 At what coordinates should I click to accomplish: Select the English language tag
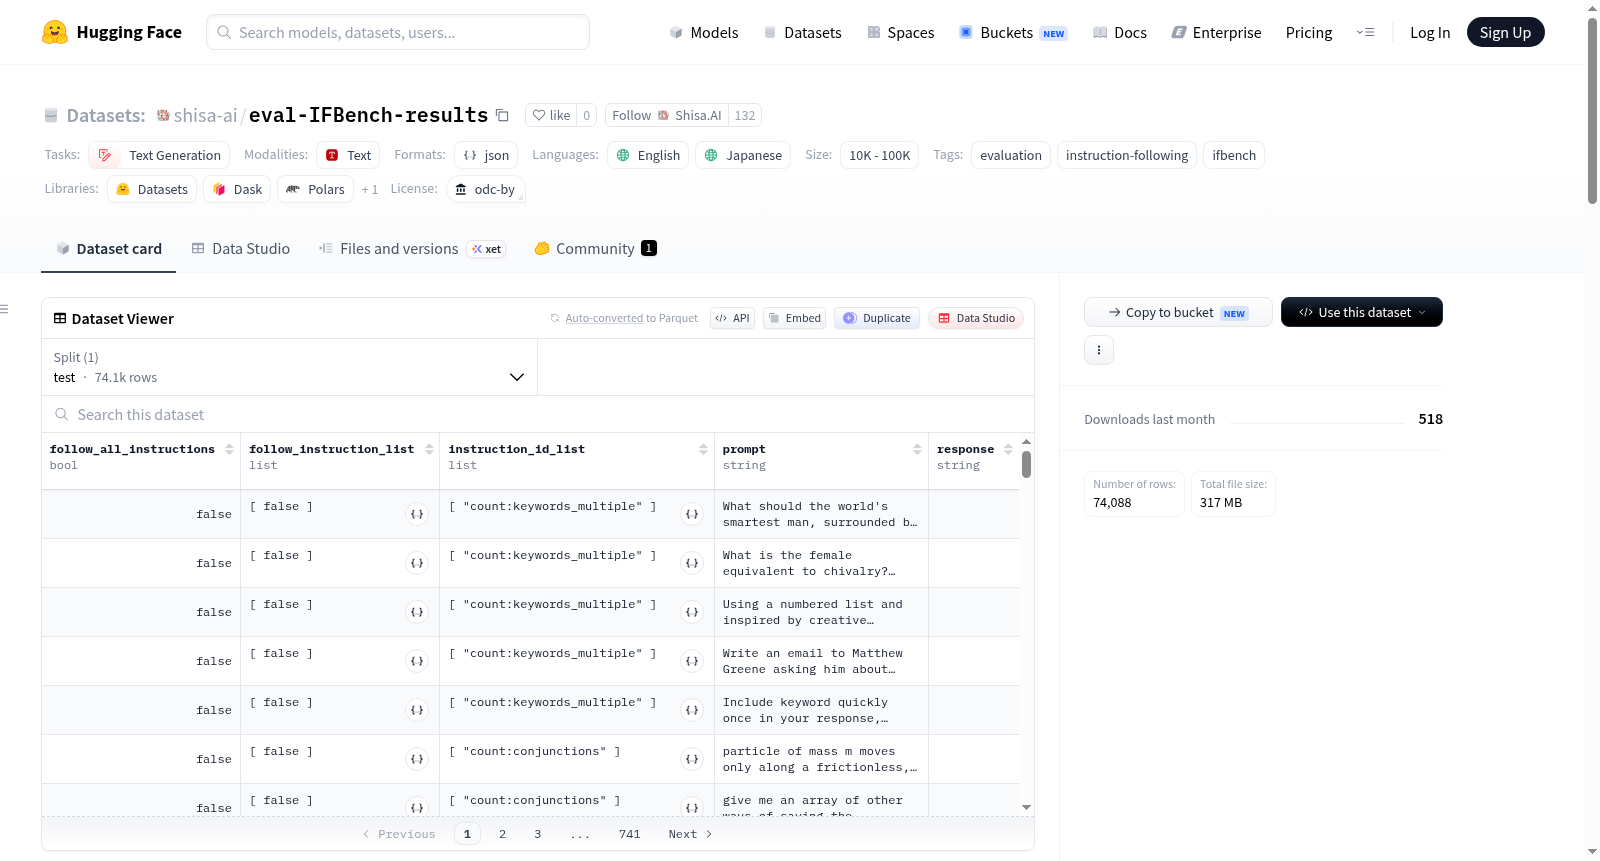point(648,155)
